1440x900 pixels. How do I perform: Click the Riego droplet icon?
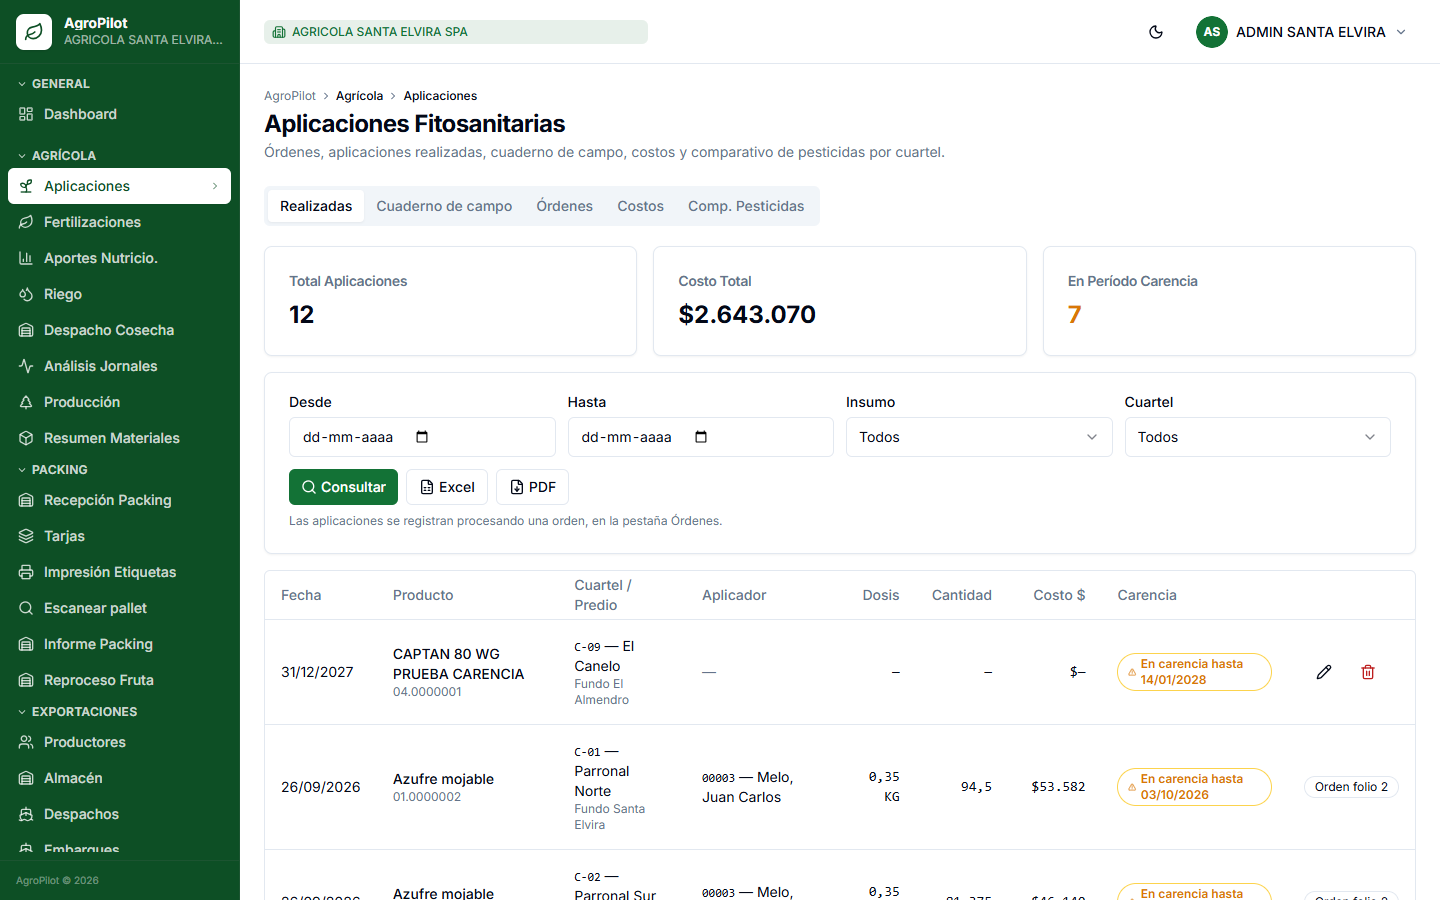click(26, 294)
